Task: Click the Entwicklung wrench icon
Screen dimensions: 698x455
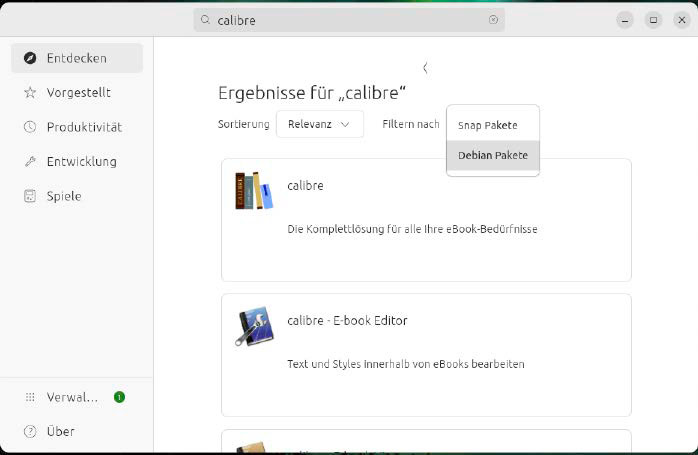Action: click(x=30, y=161)
